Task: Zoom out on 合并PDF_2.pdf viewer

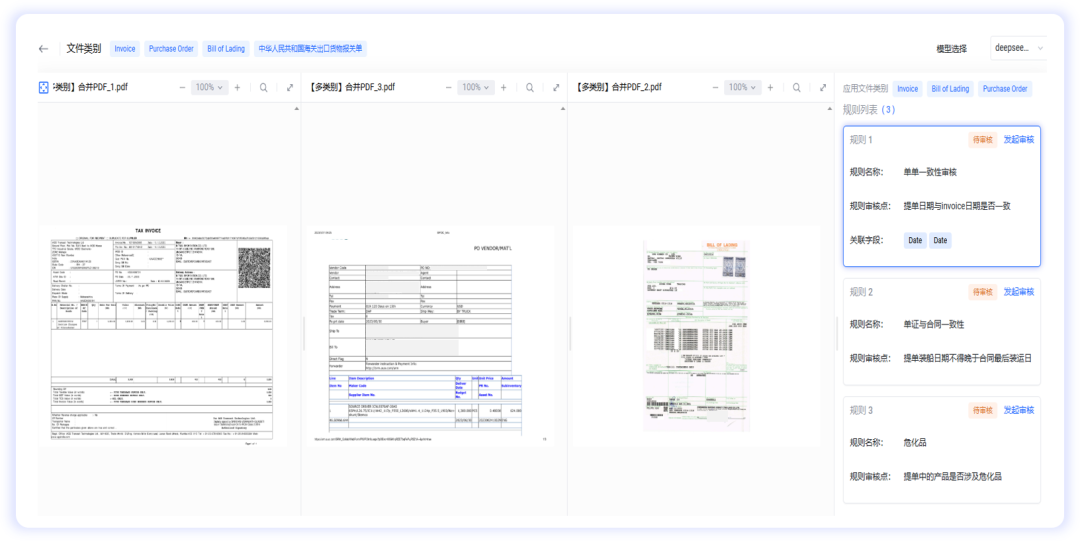Action: point(714,88)
